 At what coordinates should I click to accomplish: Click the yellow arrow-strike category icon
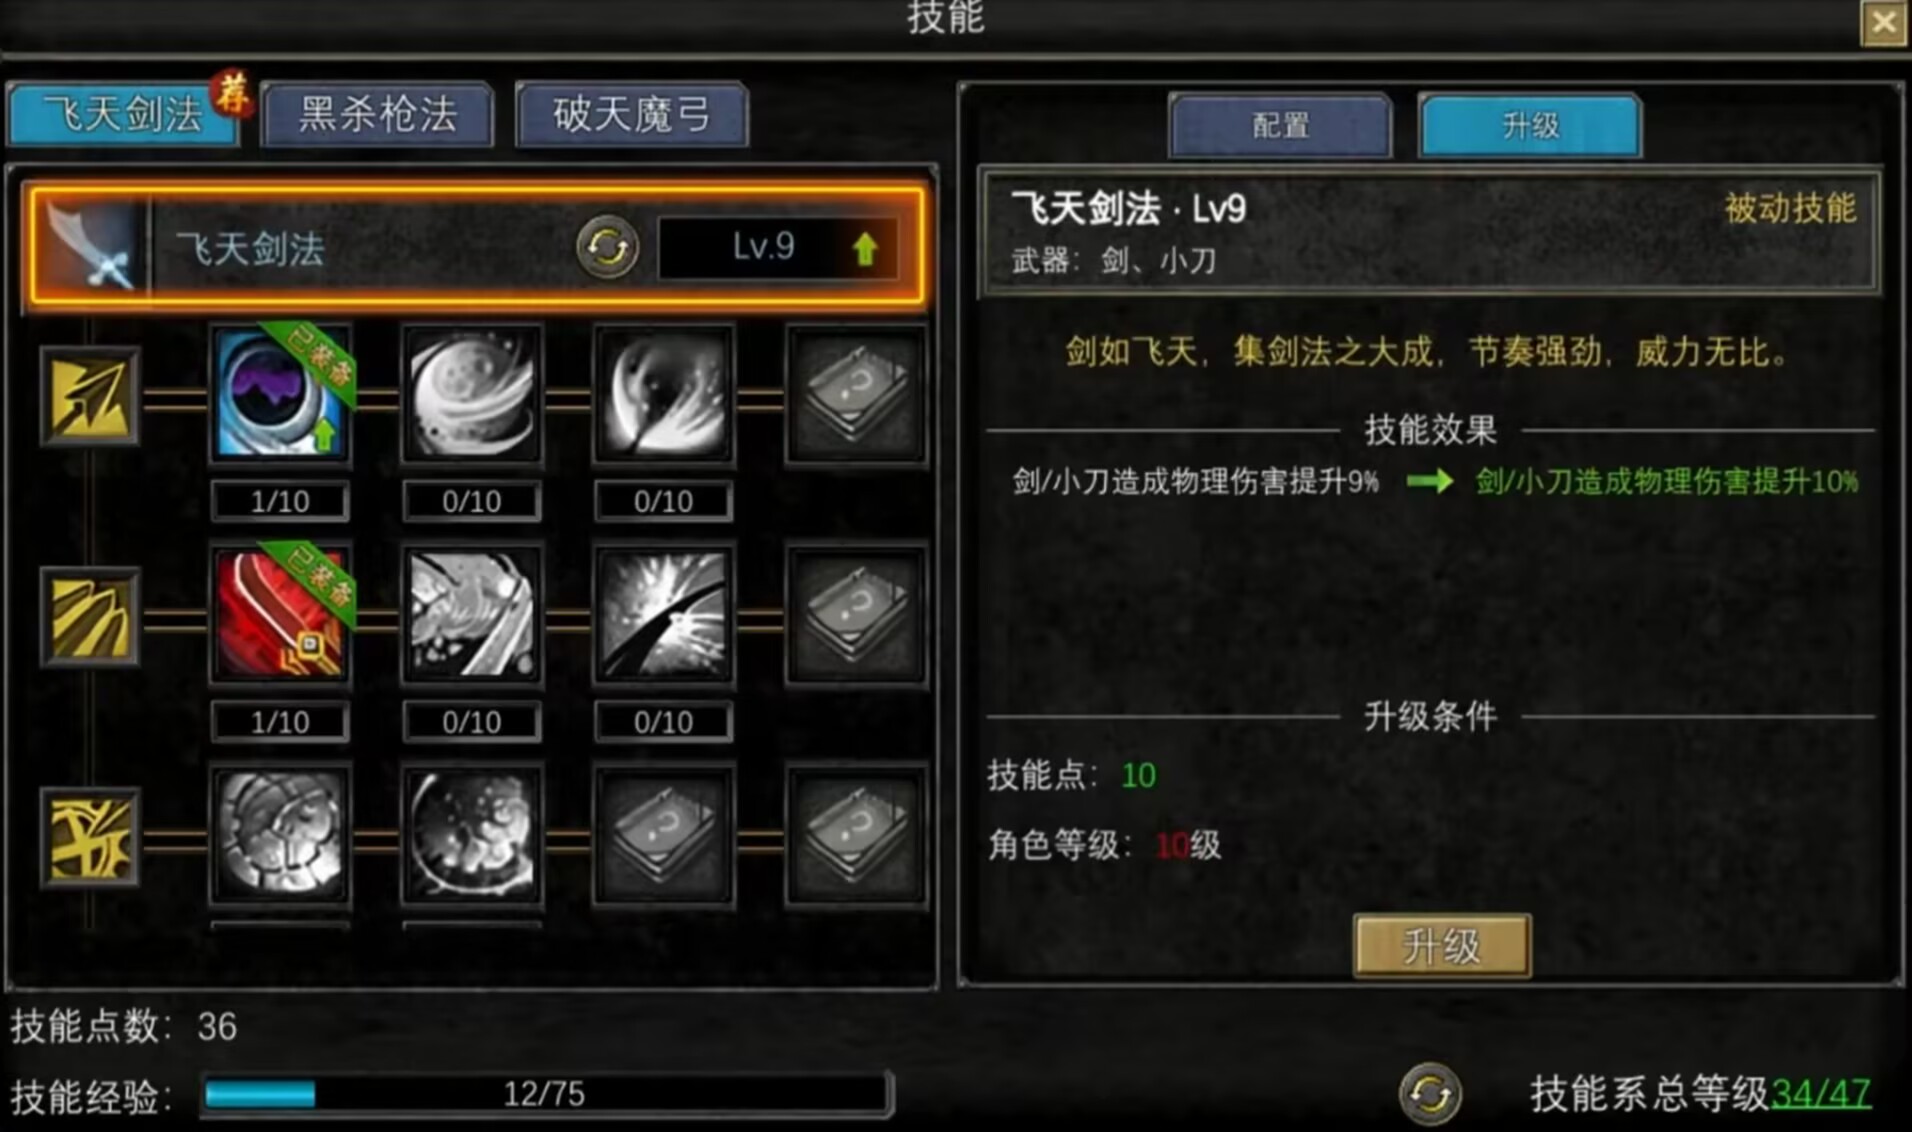pyautogui.click(x=90, y=396)
